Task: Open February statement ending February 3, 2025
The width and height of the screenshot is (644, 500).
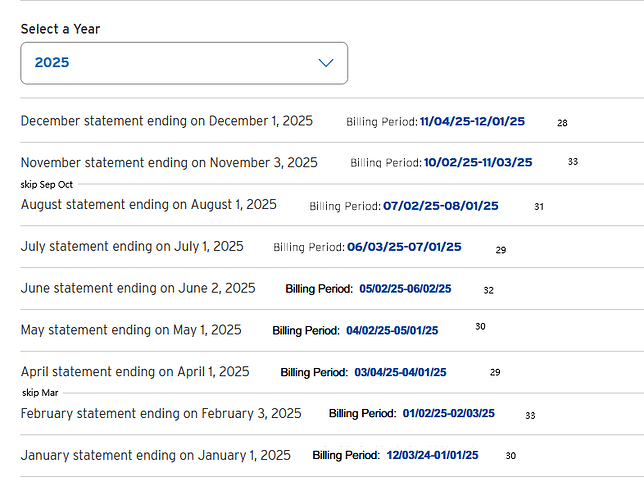Action: (x=160, y=413)
